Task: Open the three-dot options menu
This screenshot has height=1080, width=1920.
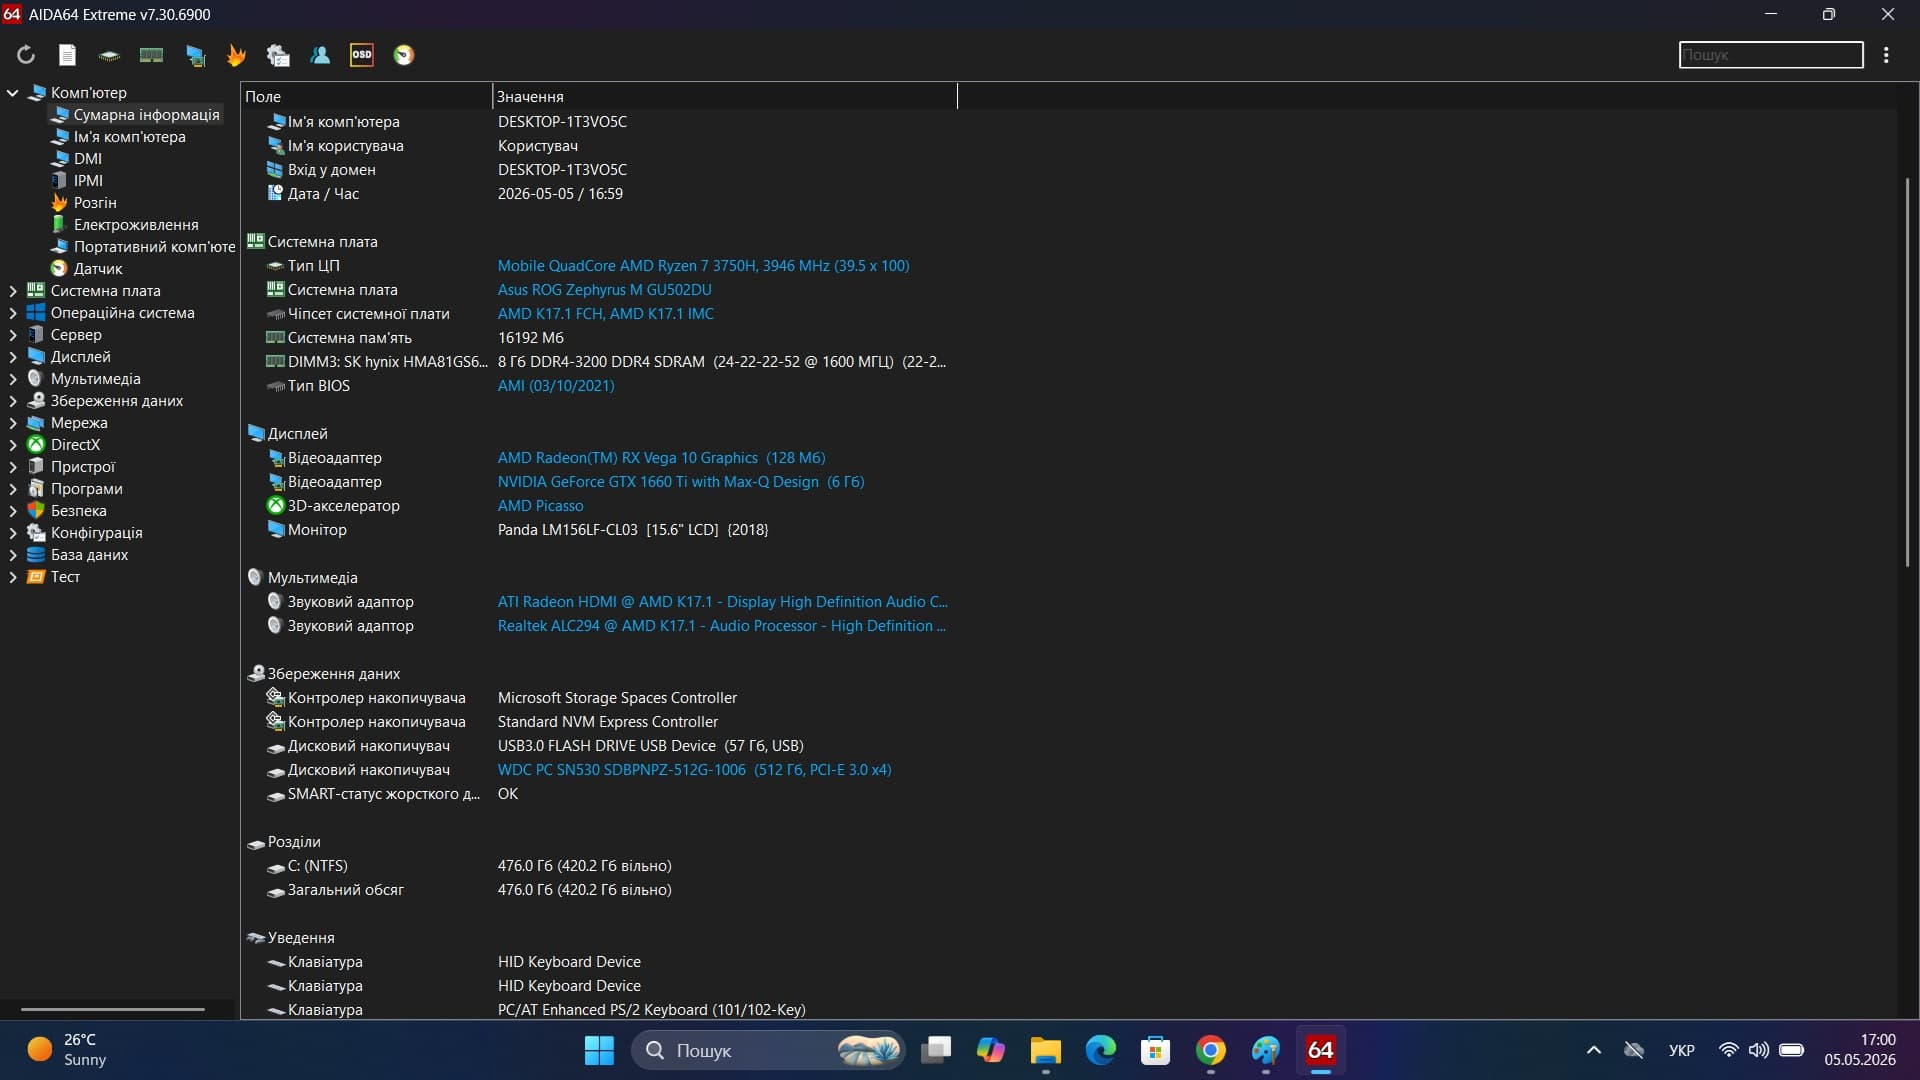Action: (1886, 55)
